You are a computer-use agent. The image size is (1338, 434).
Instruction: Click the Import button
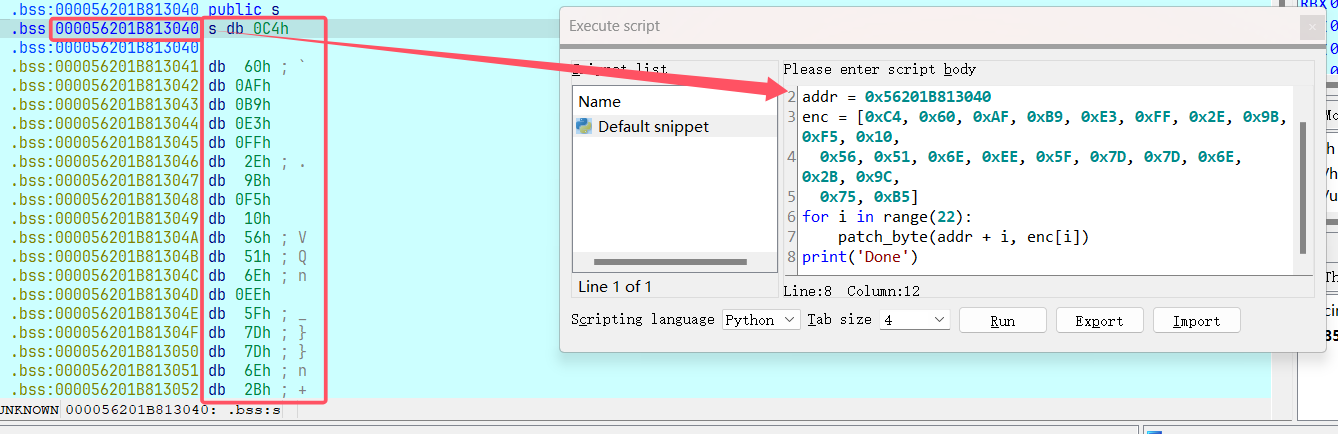point(1196,321)
